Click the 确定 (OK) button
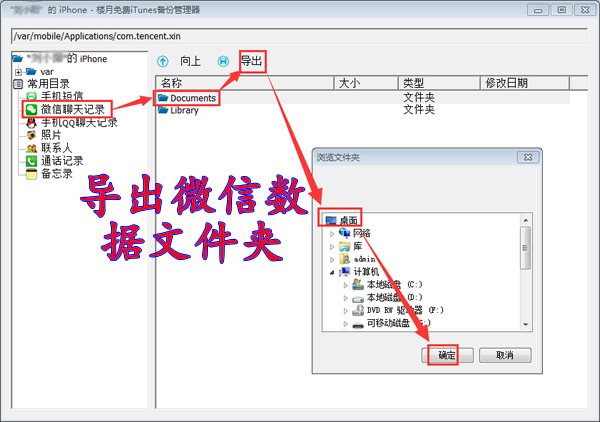The width and height of the screenshot is (600, 422). pyautogui.click(x=446, y=355)
